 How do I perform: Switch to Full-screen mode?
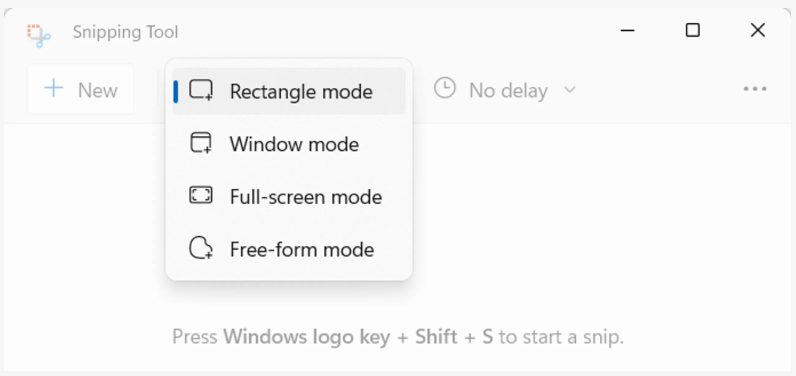coord(289,197)
